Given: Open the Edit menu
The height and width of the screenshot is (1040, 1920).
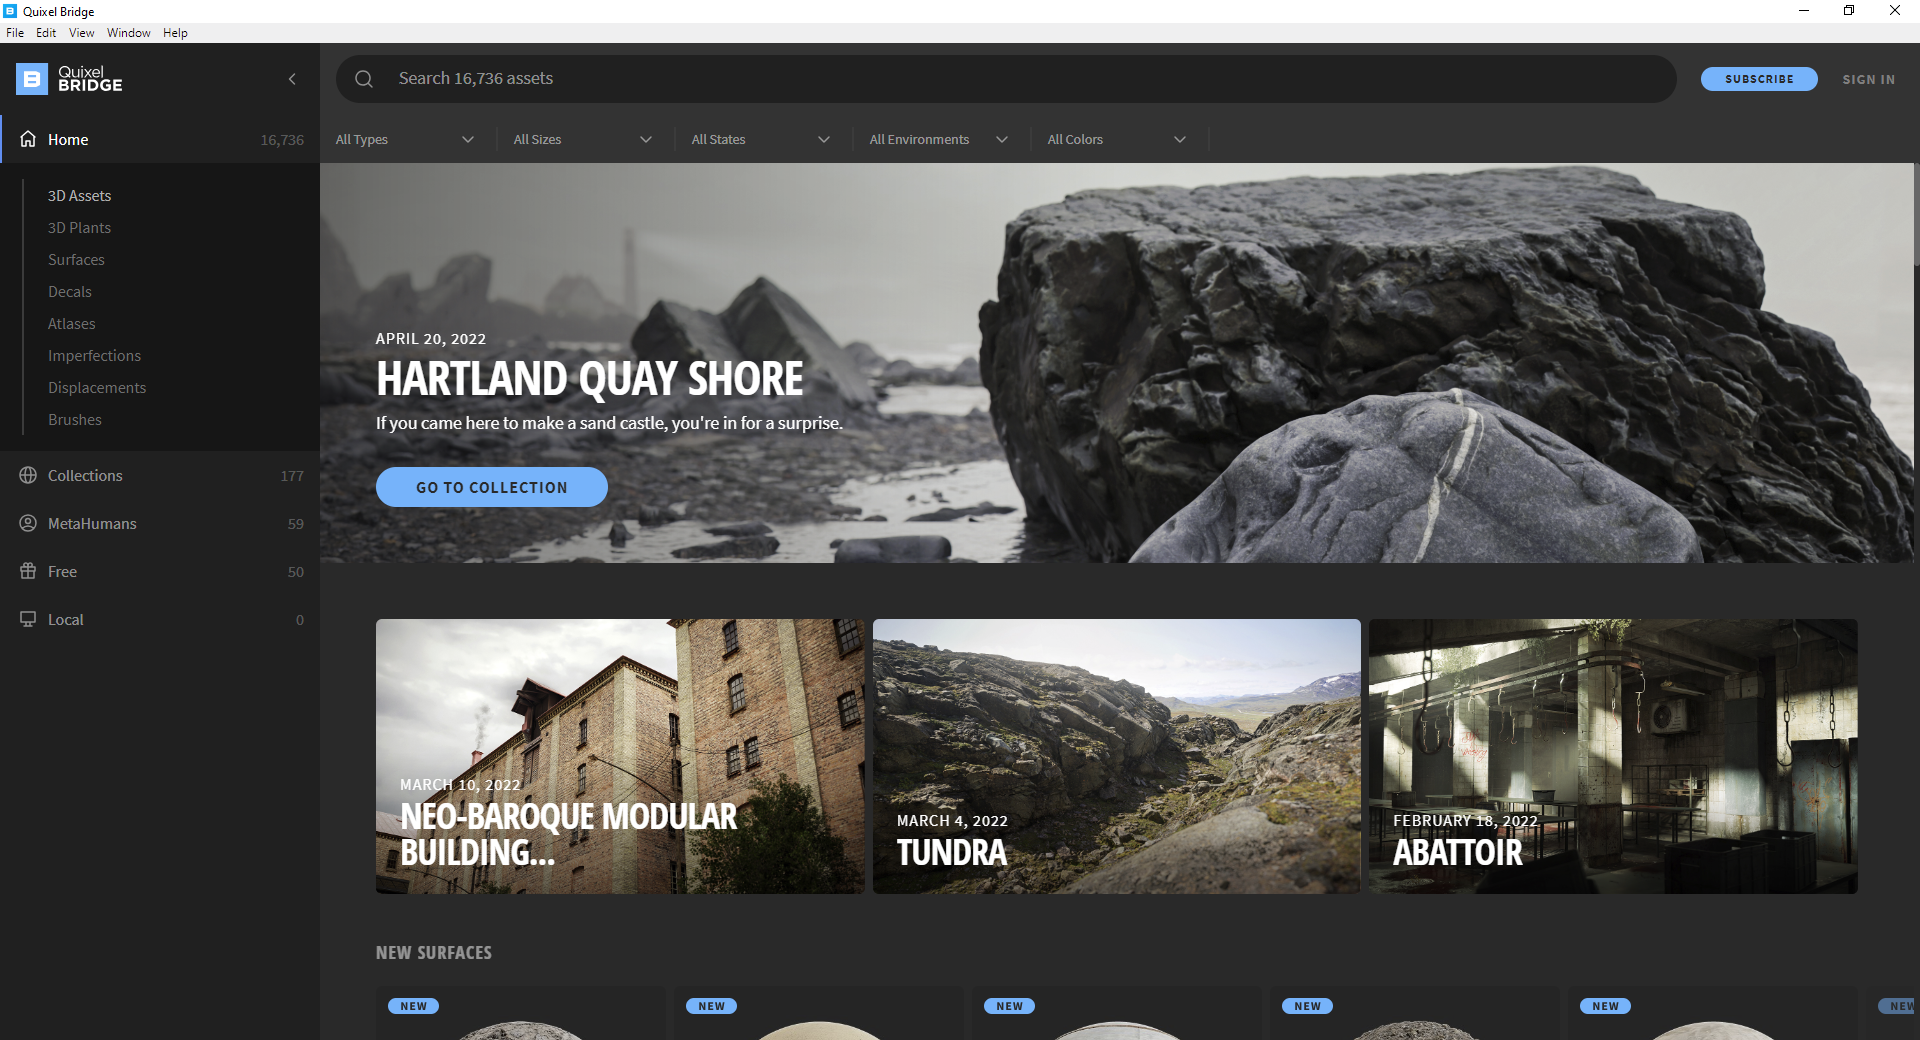Looking at the screenshot, I should 46,33.
